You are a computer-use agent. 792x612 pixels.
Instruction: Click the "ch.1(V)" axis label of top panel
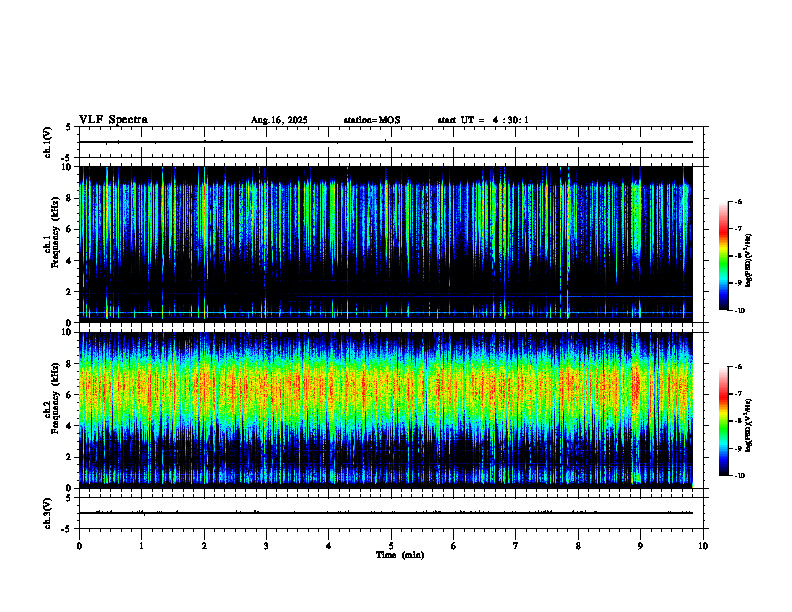tap(47, 142)
